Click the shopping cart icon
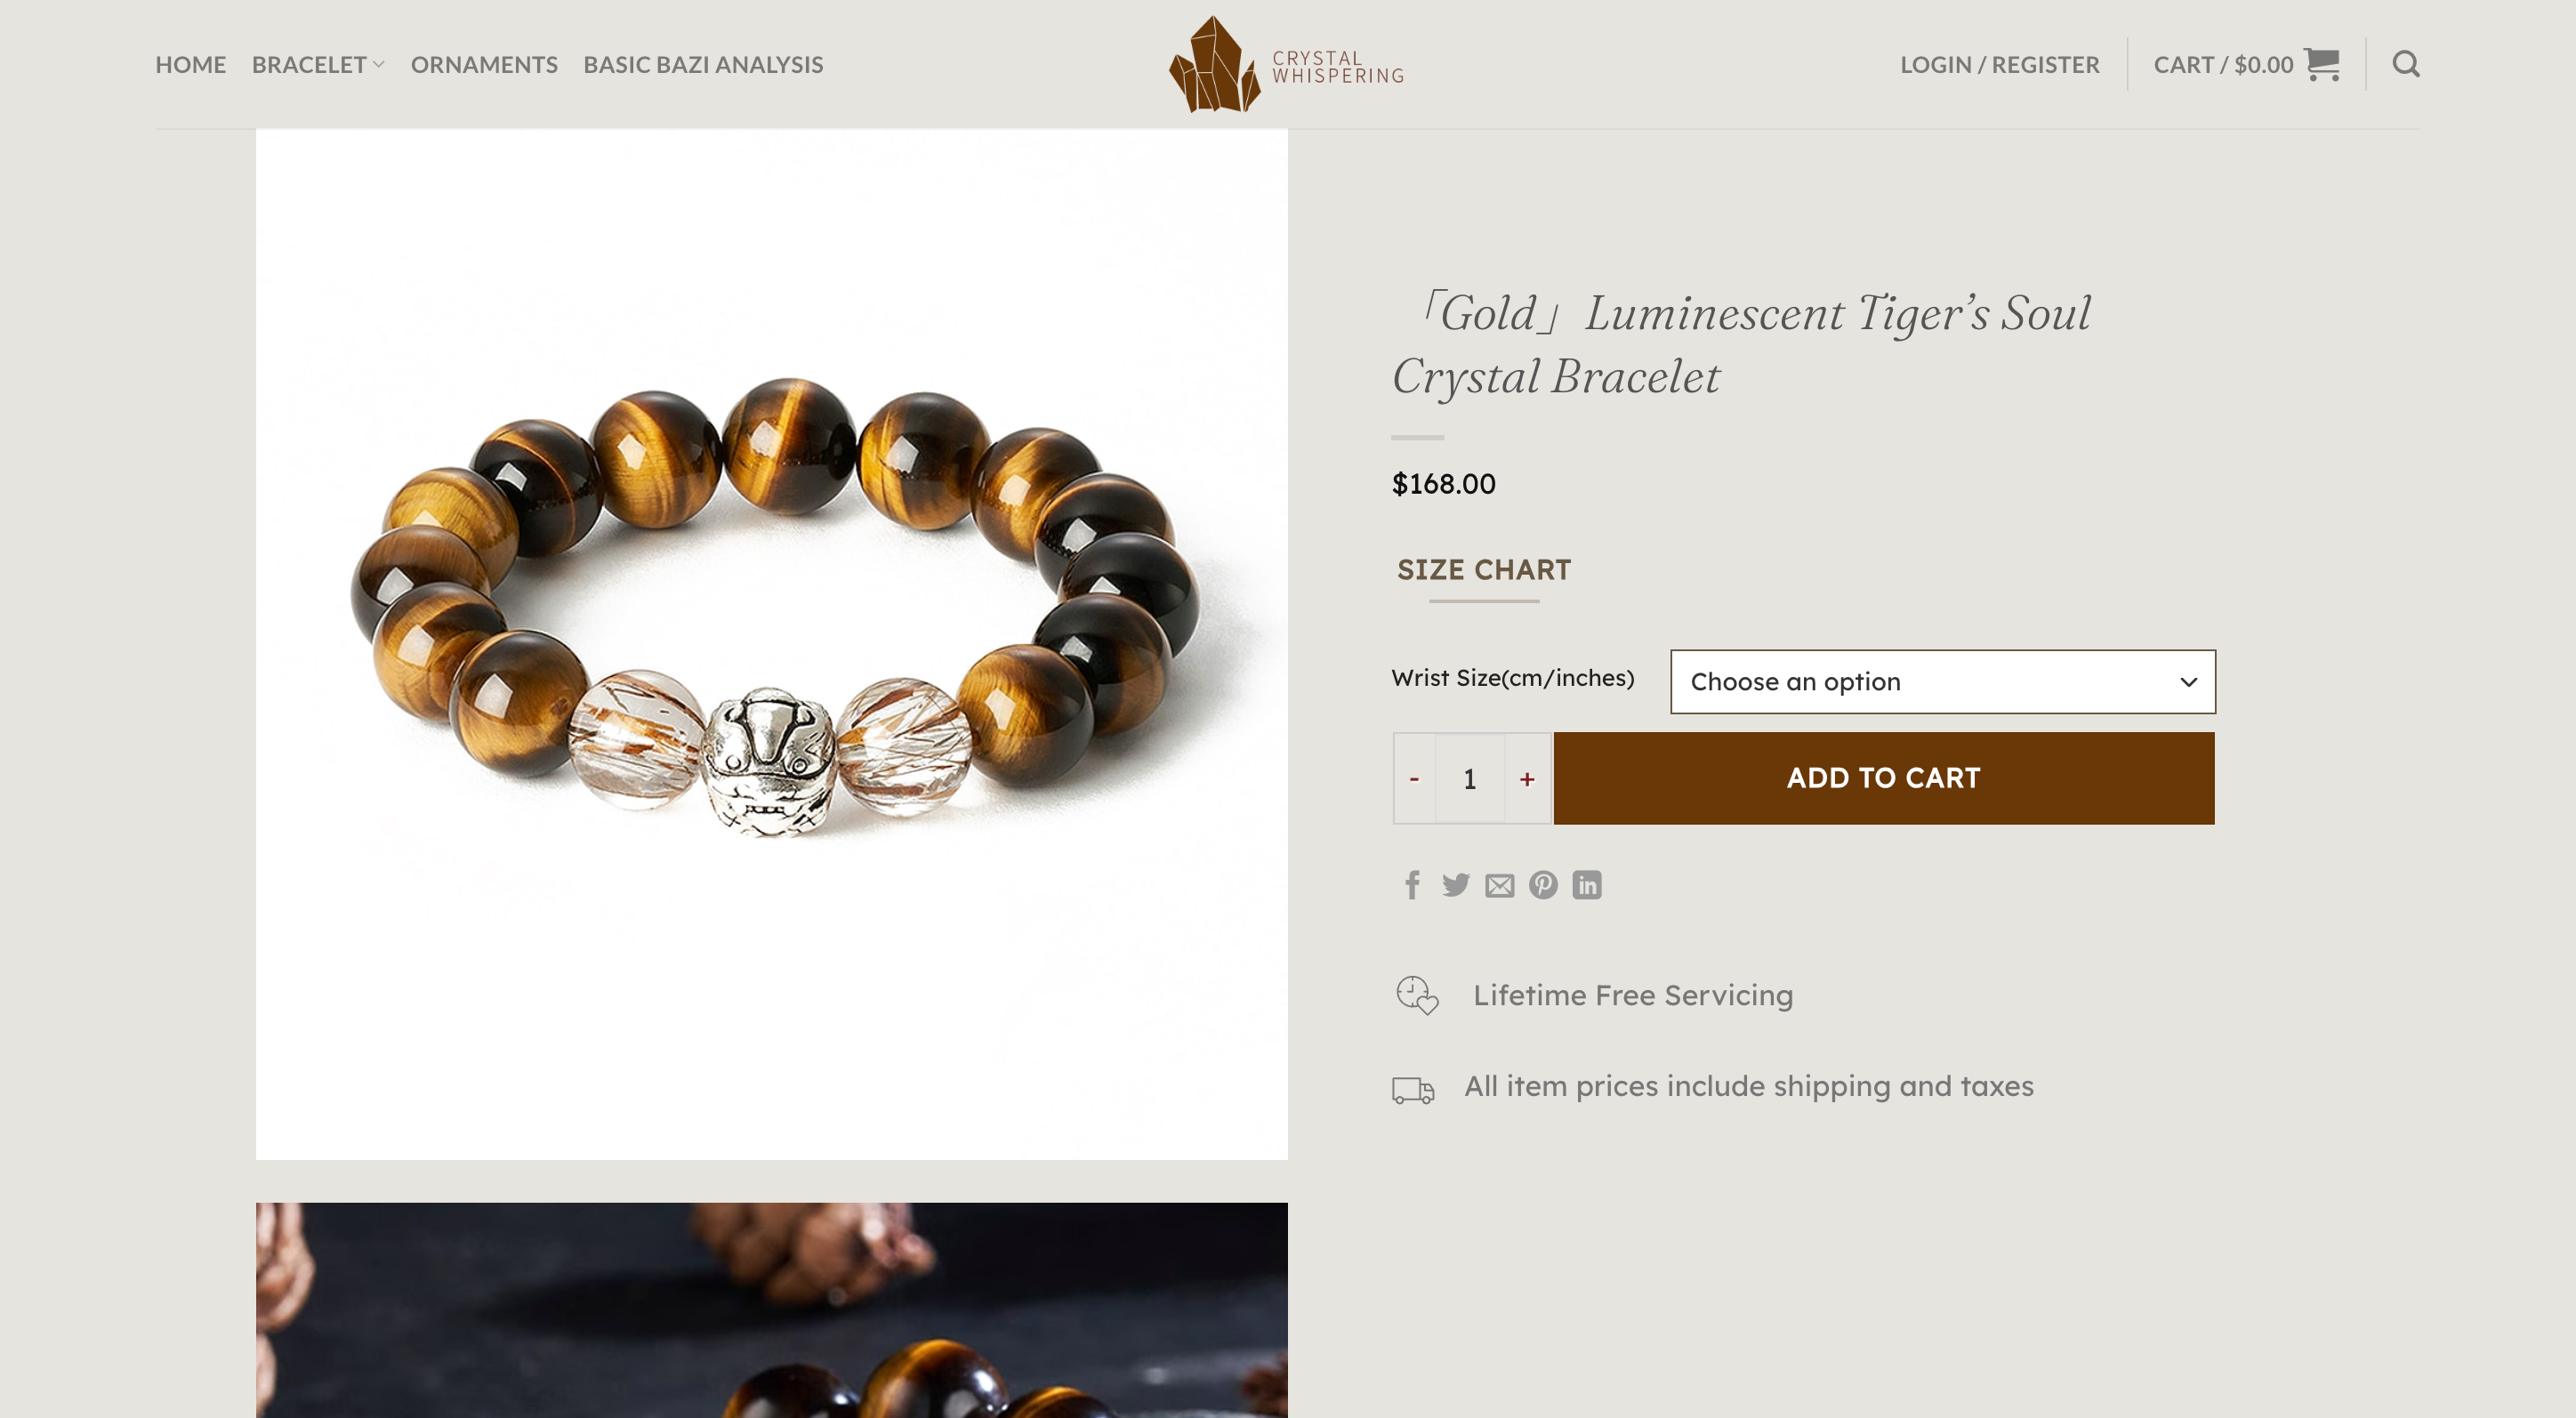This screenshot has width=2576, height=1418. (x=2321, y=64)
